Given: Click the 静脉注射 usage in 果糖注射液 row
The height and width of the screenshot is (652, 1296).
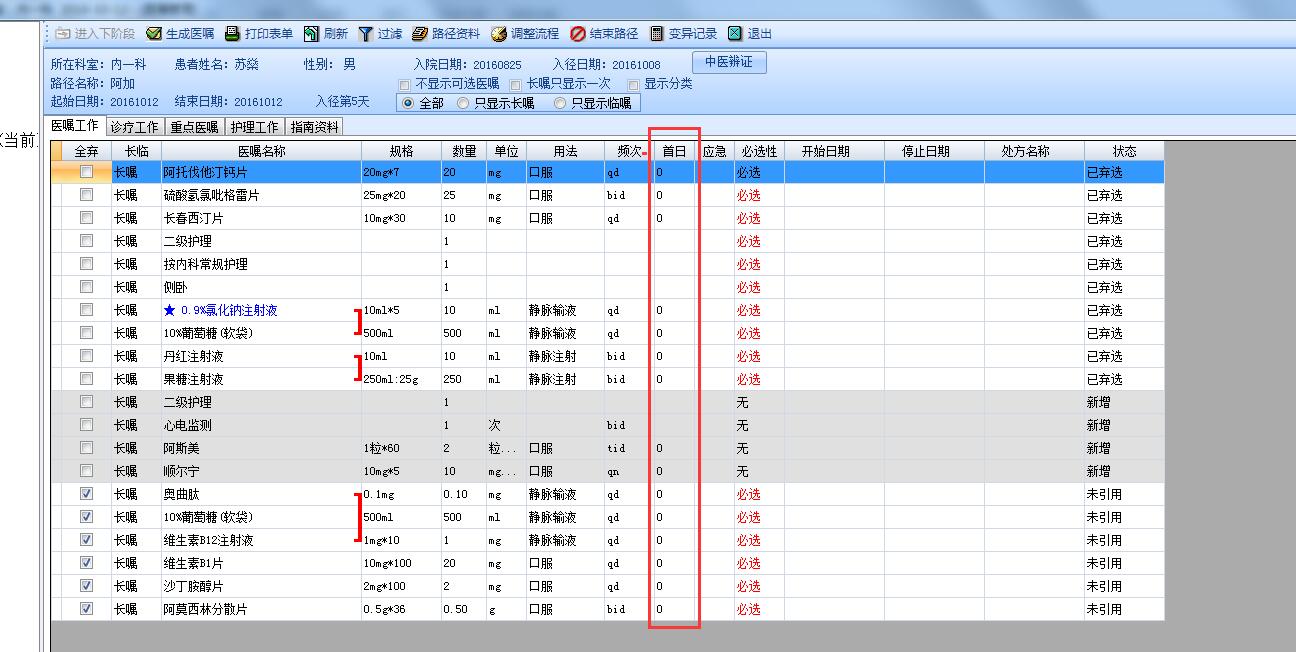Looking at the screenshot, I should click(565, 379).
